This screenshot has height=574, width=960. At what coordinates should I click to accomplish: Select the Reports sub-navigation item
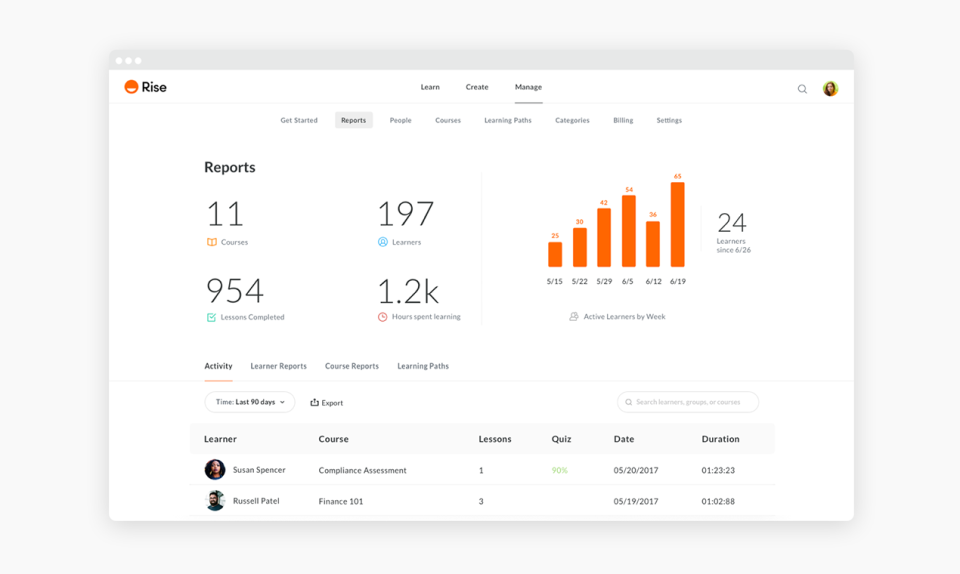[353, 121]
